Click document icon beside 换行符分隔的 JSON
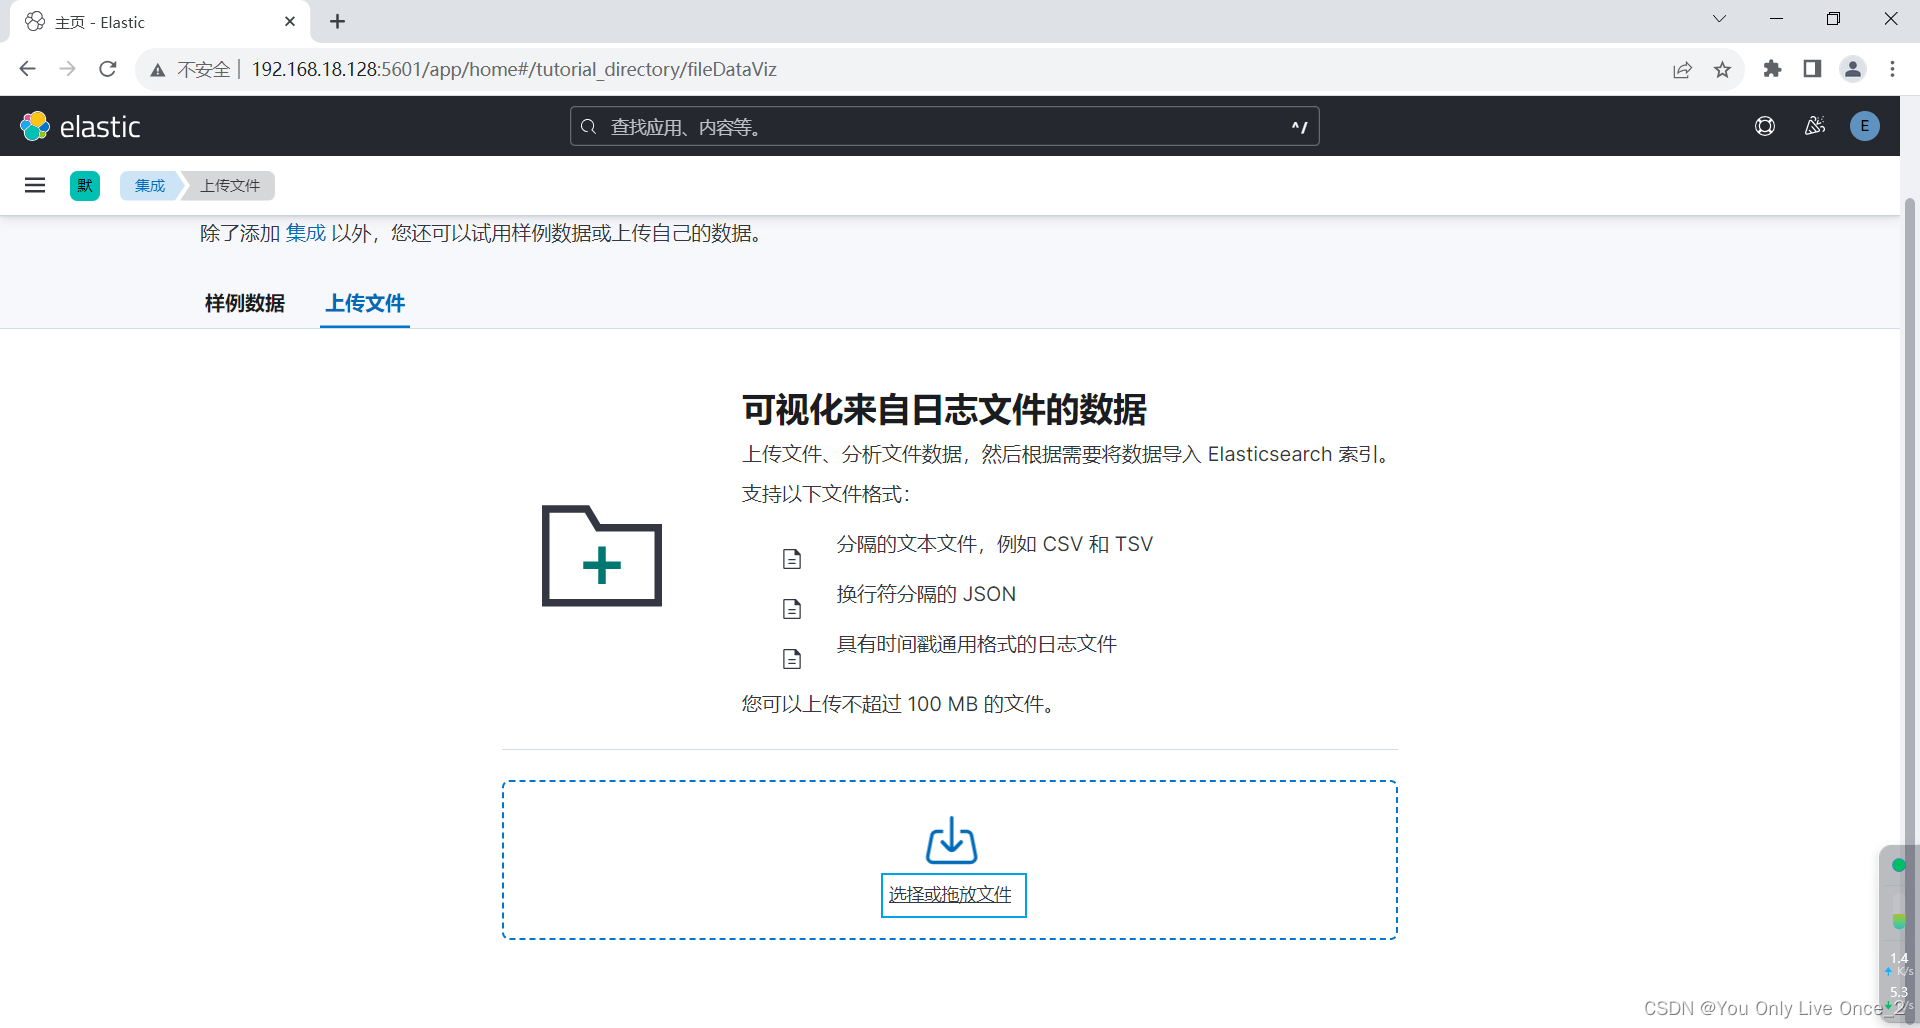Image resolution: width=1920 pixels, height=1028 pixels. [792, 609]
